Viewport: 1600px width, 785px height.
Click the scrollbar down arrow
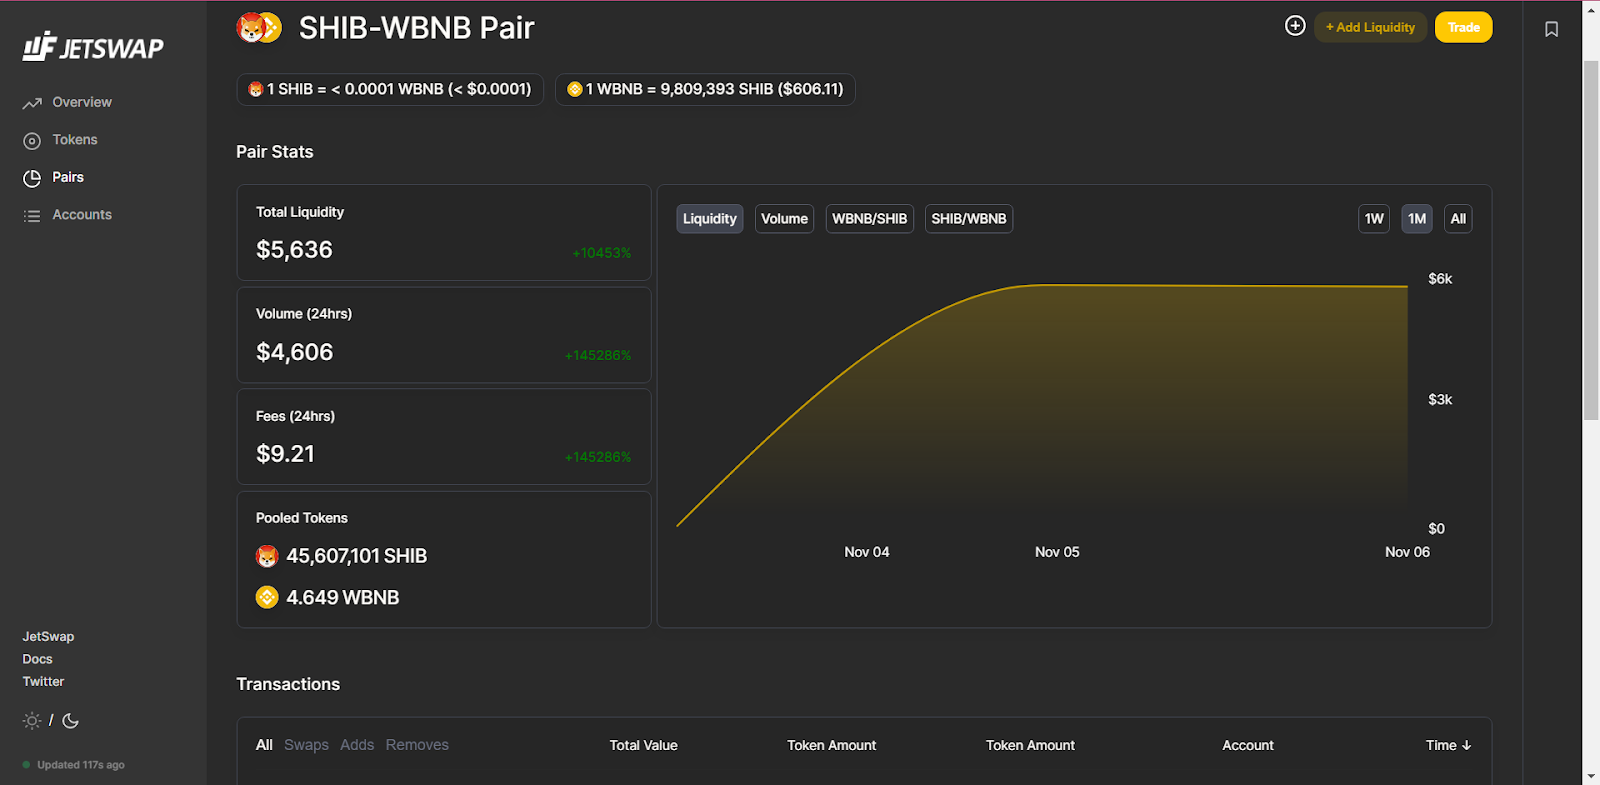point(1591,776)
